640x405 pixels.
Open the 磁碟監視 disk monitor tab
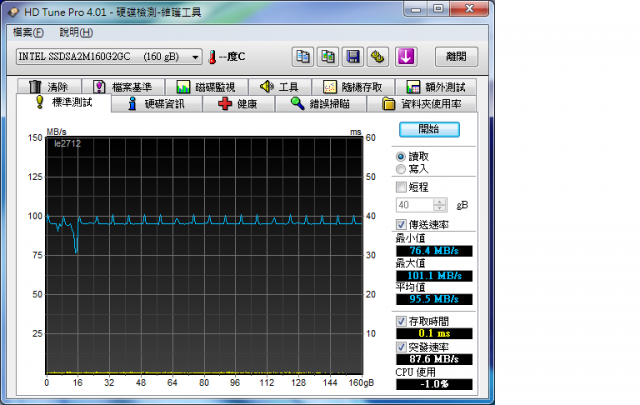pyautogui.click(x=206, y=87)
